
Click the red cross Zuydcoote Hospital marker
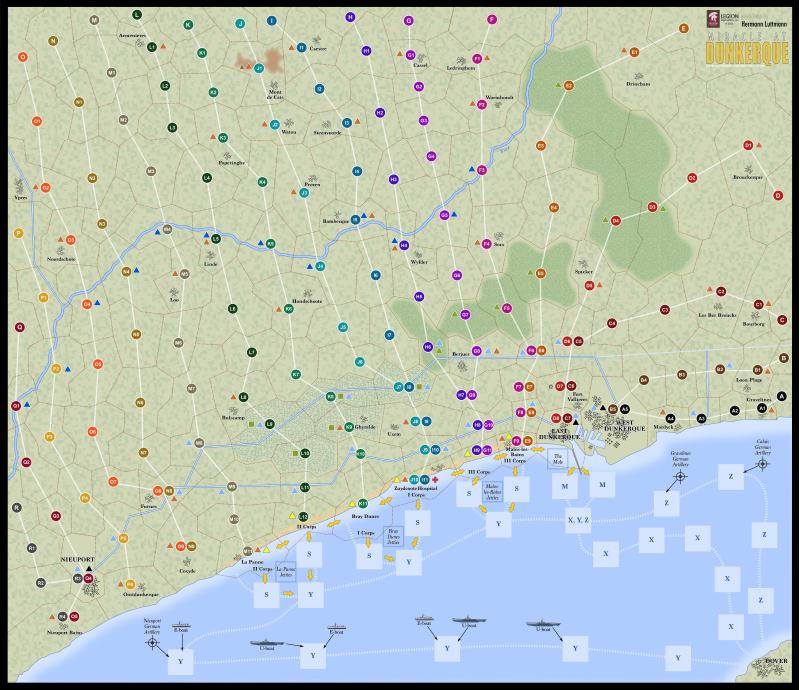[435, 479]
